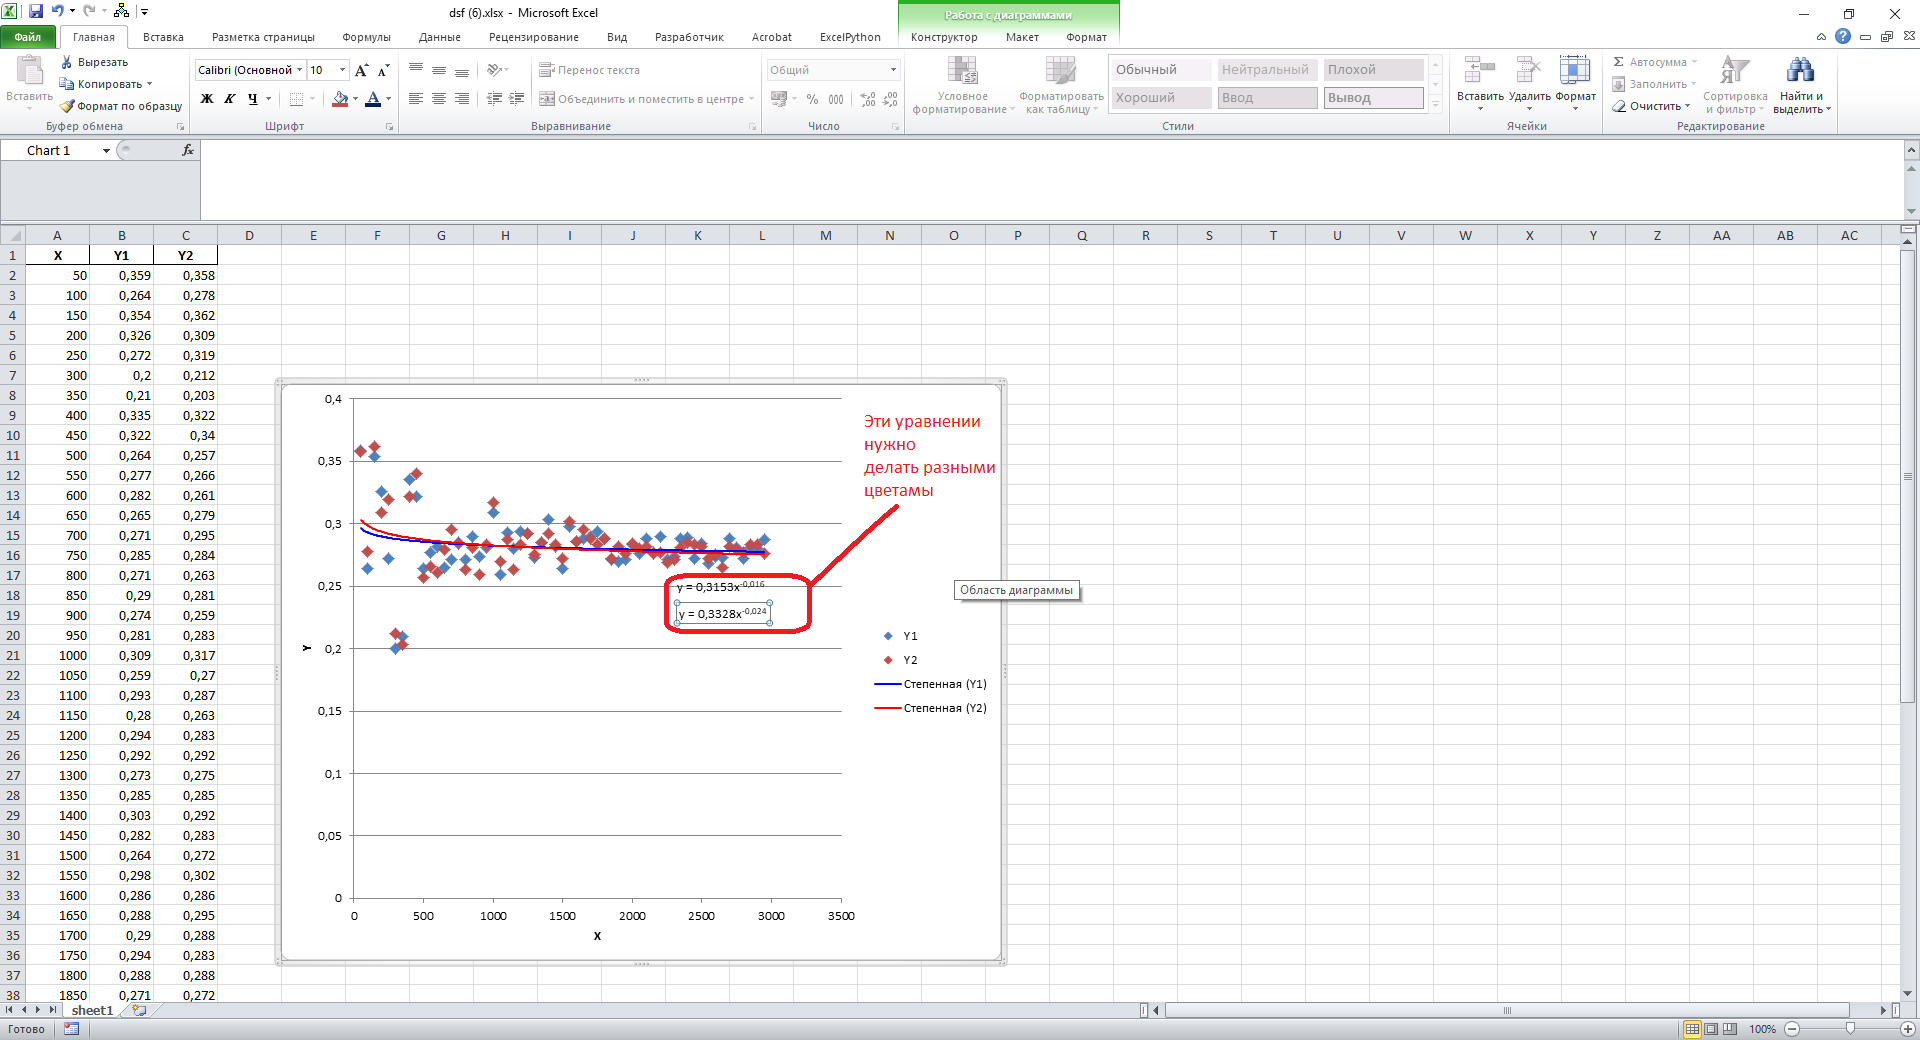Select the Нейтральный cell style

[x=1267, y=70]
